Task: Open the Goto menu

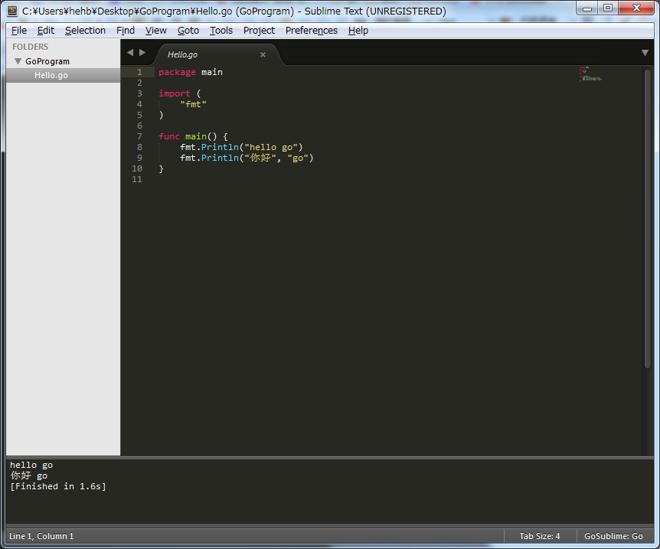Action: click(x=188, y=30)
